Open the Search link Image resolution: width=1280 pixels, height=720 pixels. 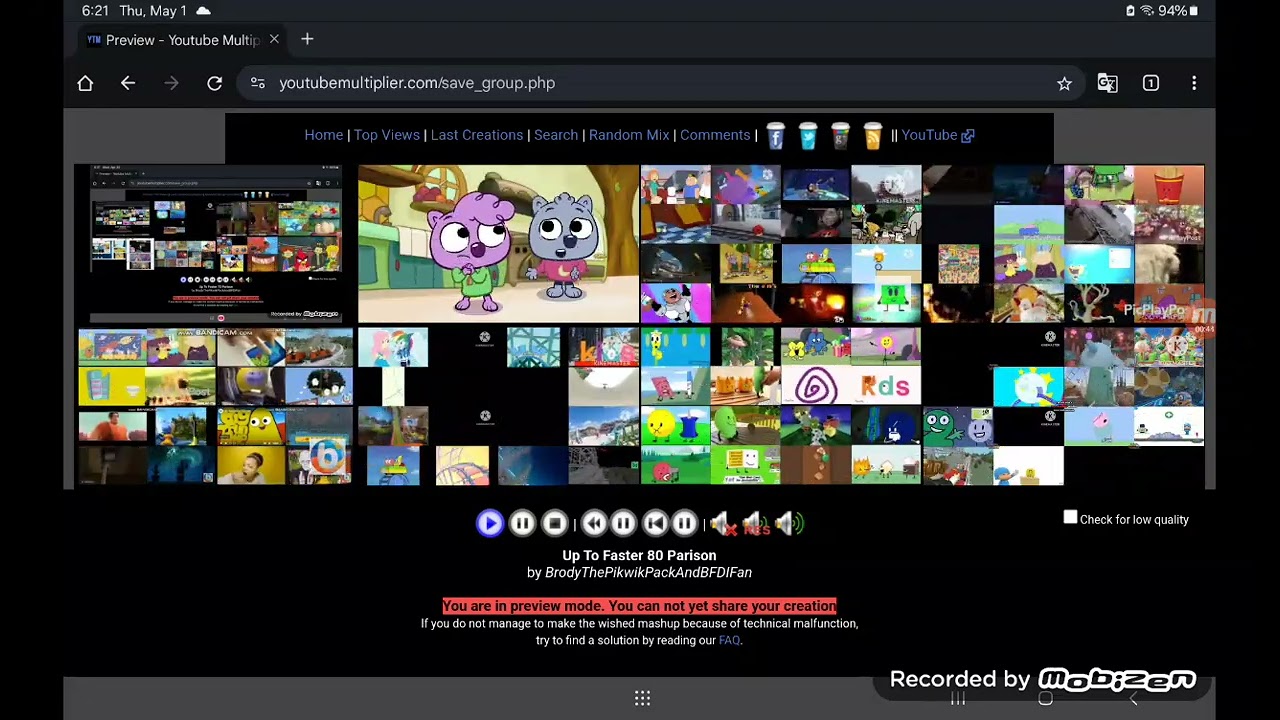coord(556,135)
